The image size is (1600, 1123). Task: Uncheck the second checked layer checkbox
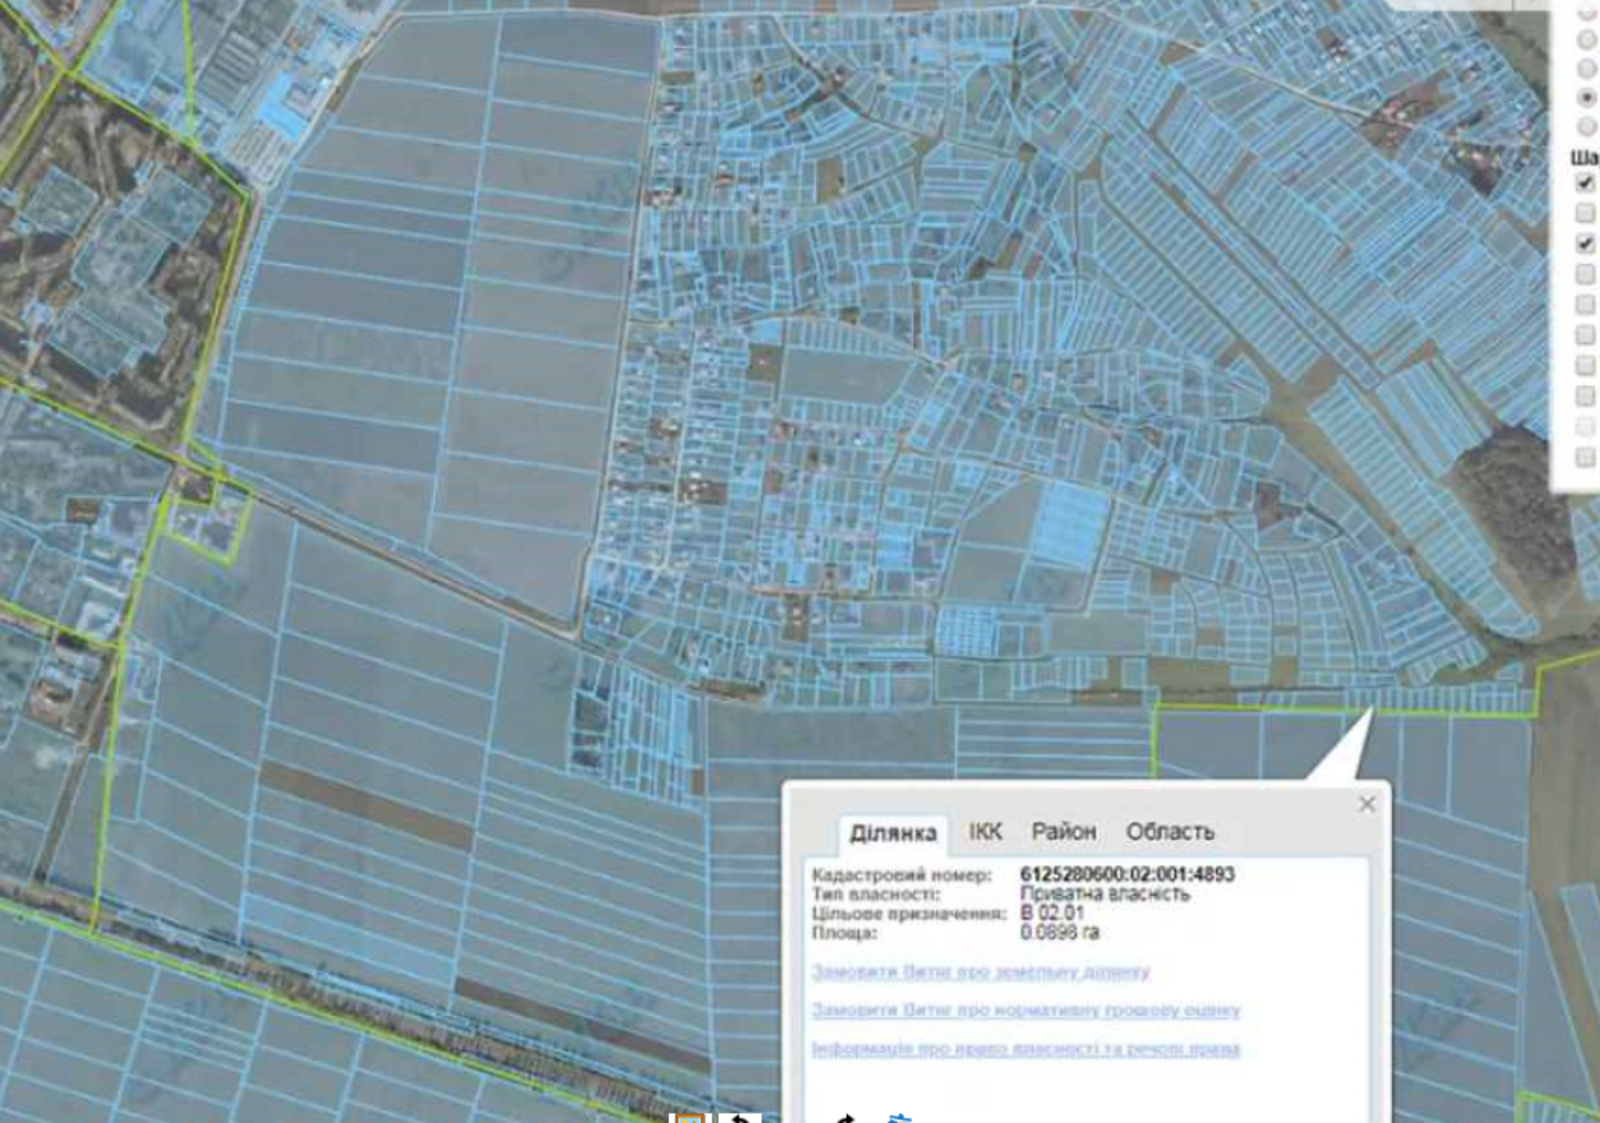pyautogui.click(x=1585, y=243)
